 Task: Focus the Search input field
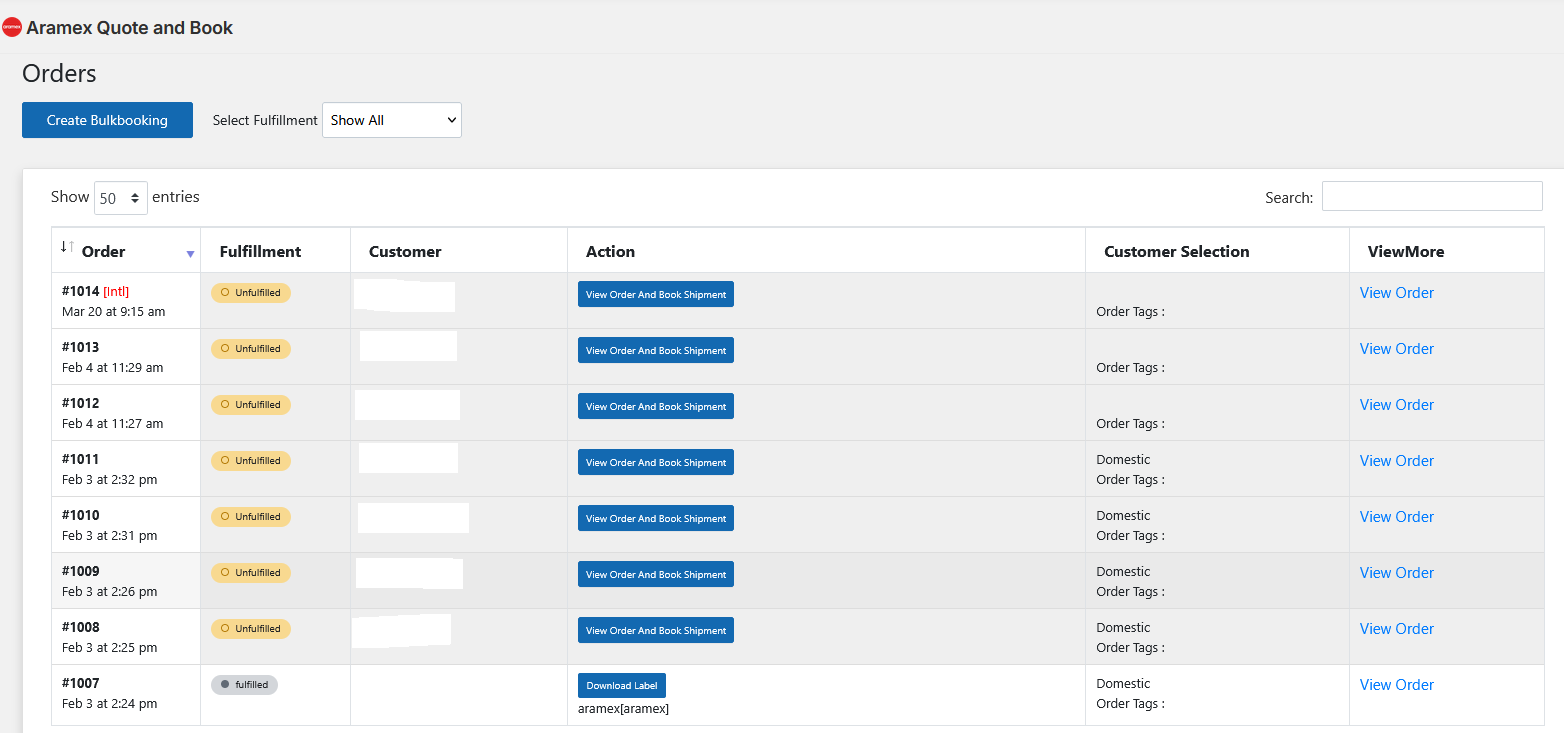(x=1432, y=196)
